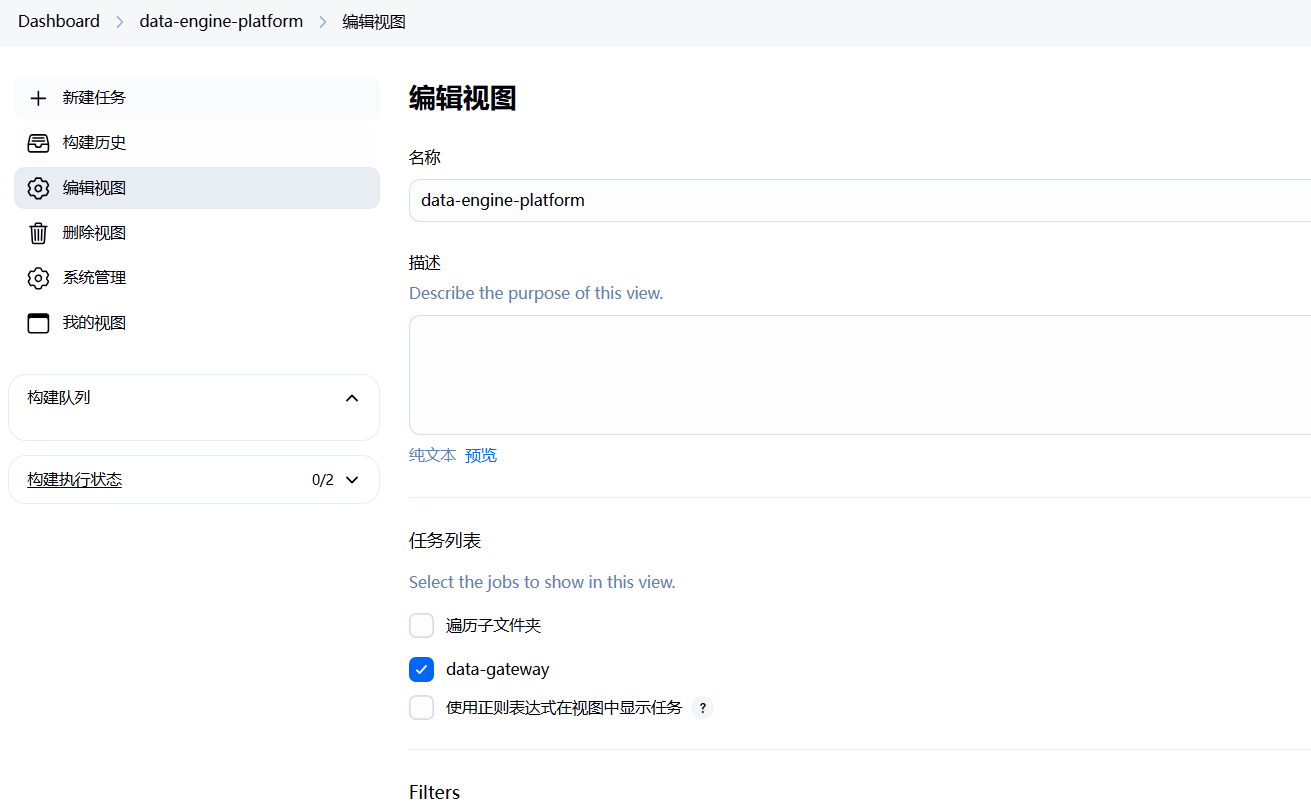
Task: Open the 构建执行状态 link
Action: [x=75, y=480]
